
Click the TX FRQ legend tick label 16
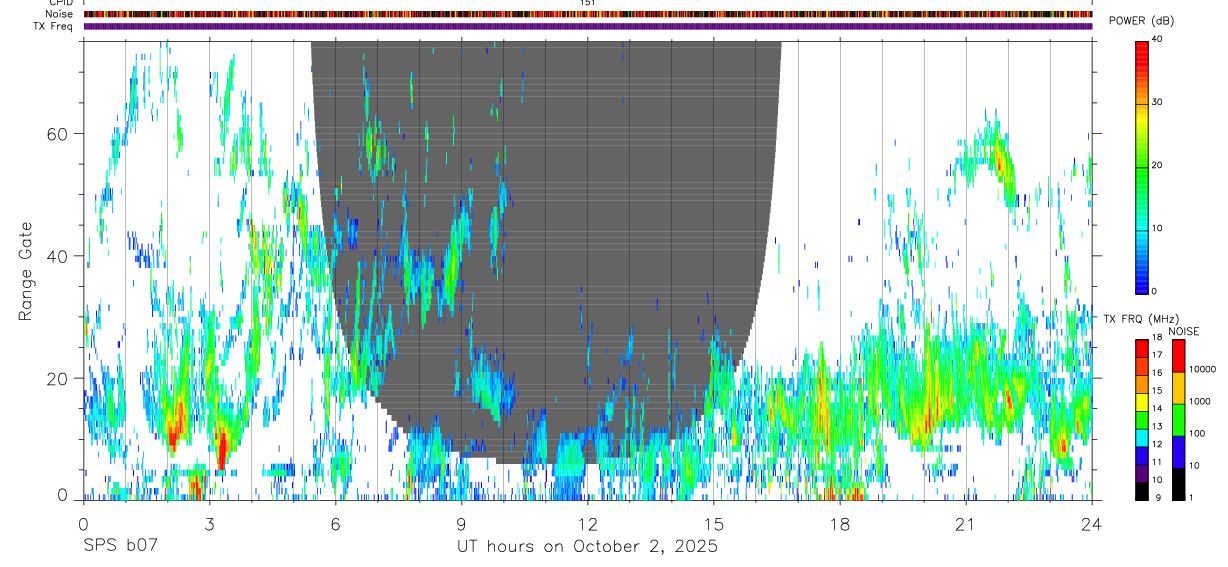click(1158, 373)
